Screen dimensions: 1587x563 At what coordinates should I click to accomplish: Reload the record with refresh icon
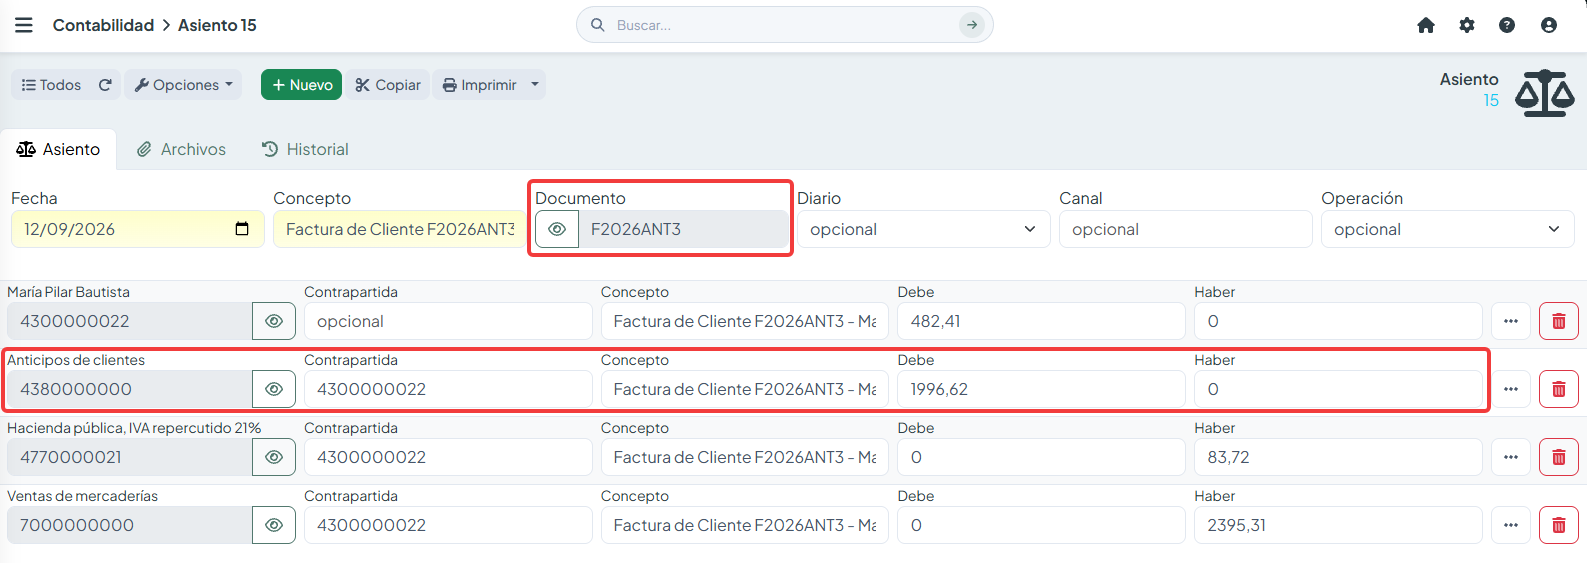[105, 85]
